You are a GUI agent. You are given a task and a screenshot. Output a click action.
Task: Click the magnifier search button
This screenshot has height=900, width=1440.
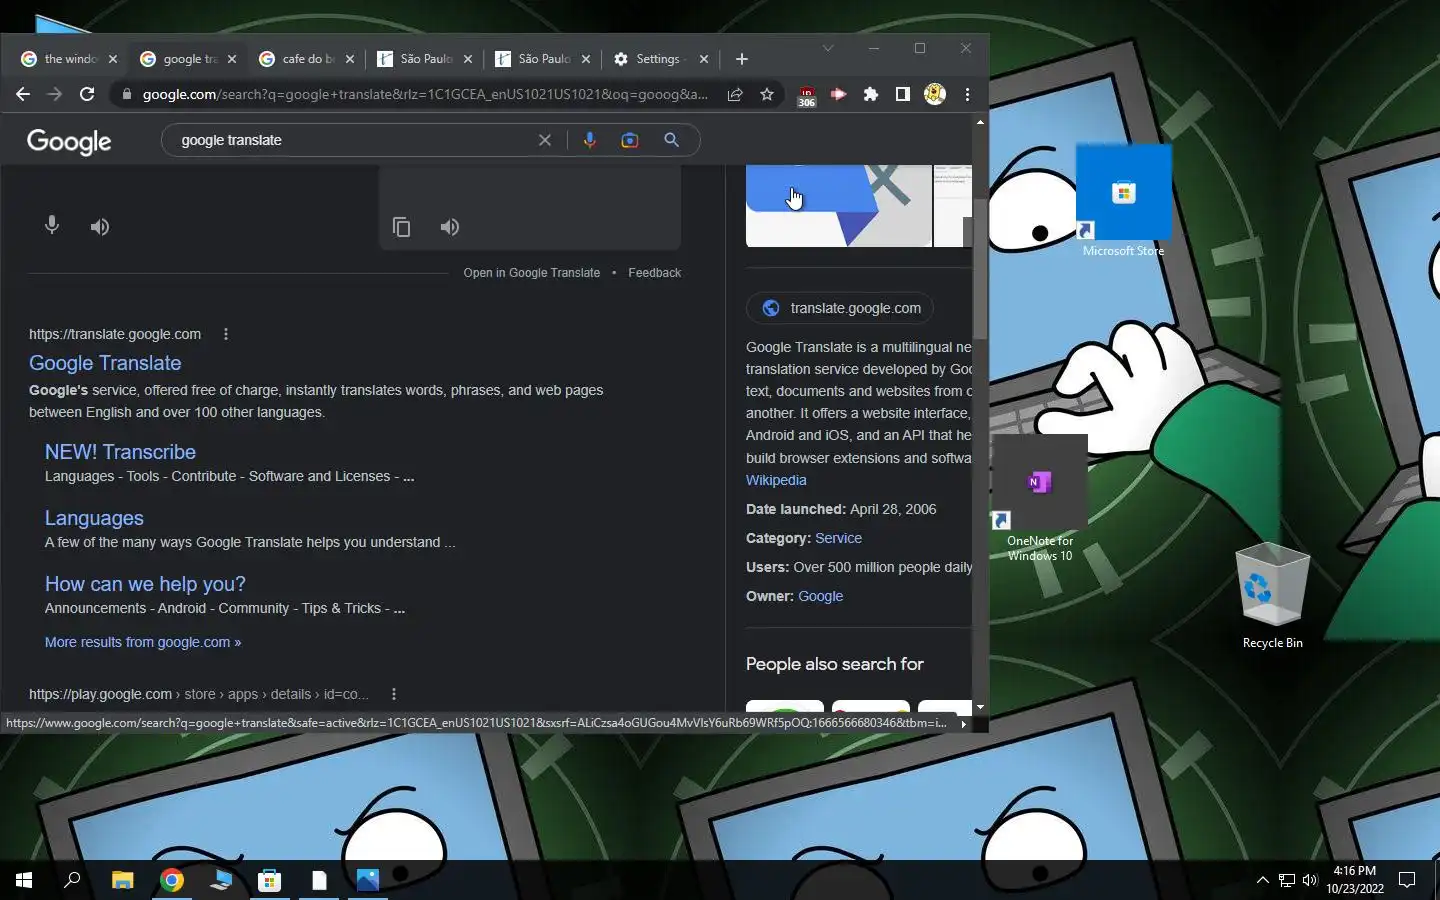[672, 140]
